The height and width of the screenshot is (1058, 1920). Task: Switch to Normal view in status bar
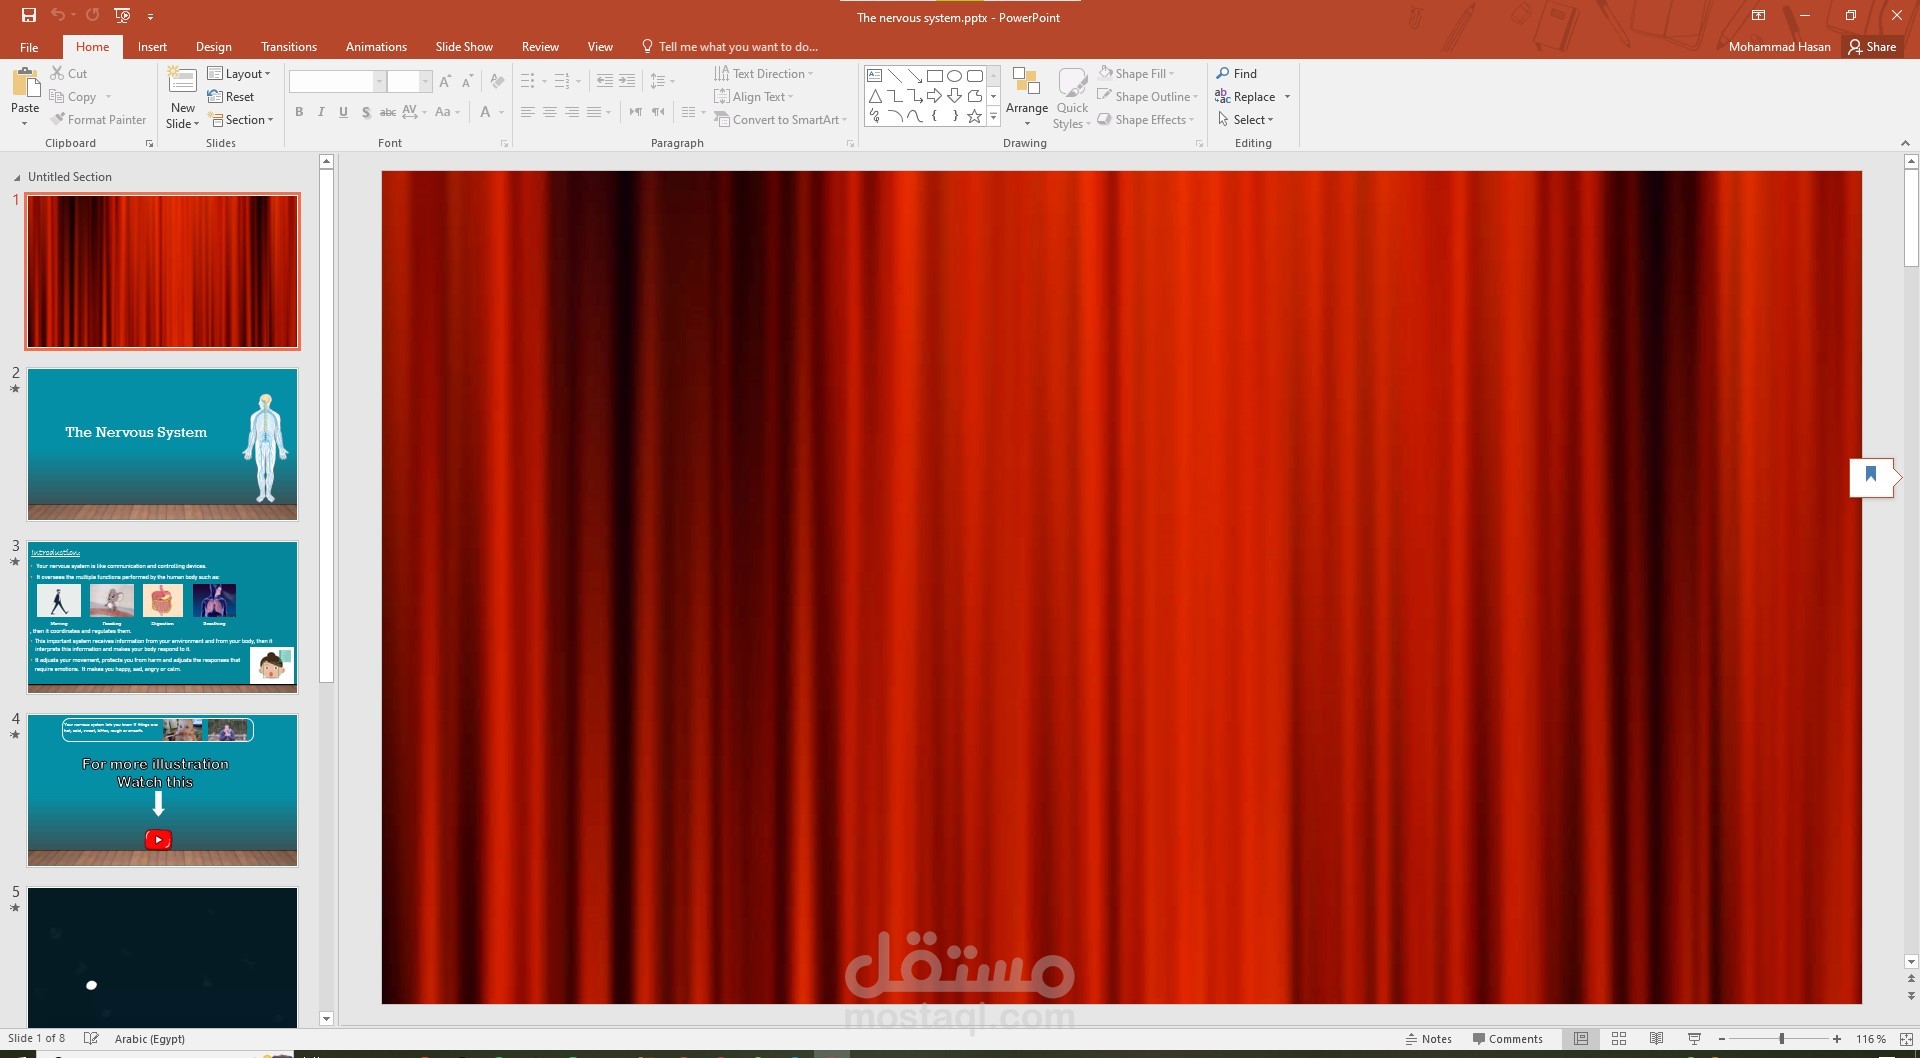click(1581, 1039)
